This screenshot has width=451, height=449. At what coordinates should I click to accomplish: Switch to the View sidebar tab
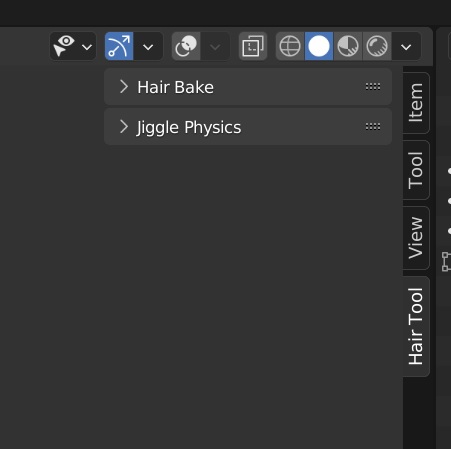tap(416, 238)
